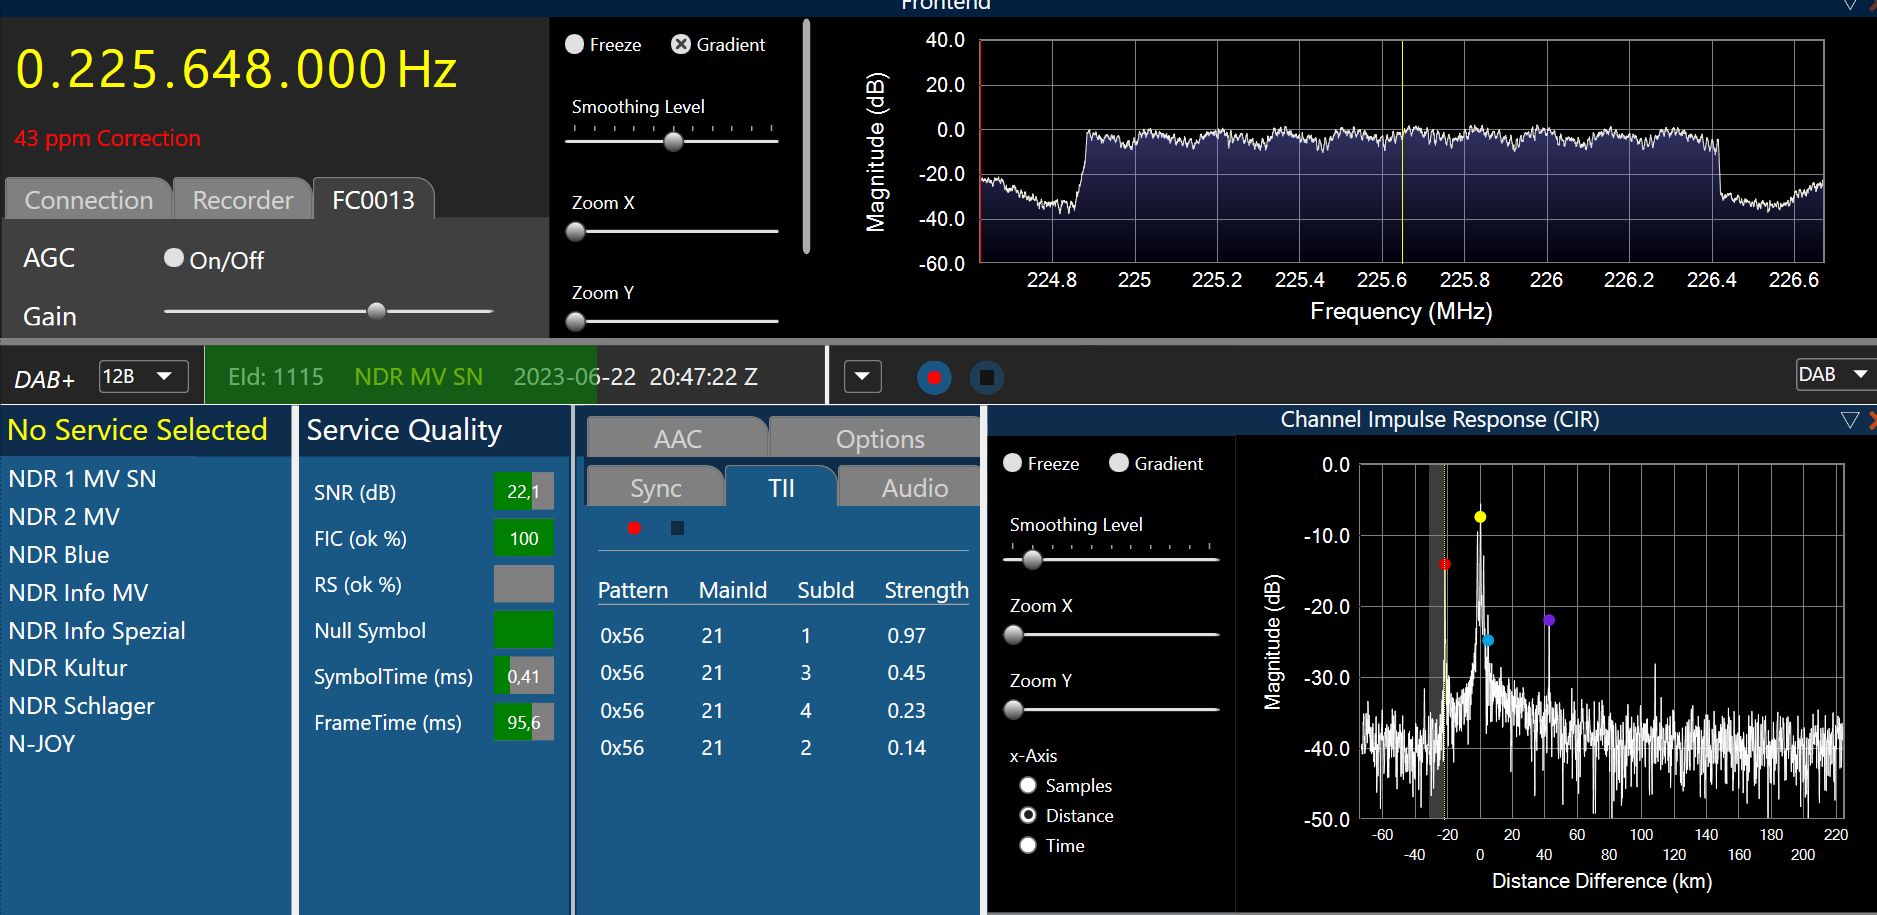Viewport: 1877px width, 915px height.
Task: Click the red dot in TII tab
Action: point(634,528)
